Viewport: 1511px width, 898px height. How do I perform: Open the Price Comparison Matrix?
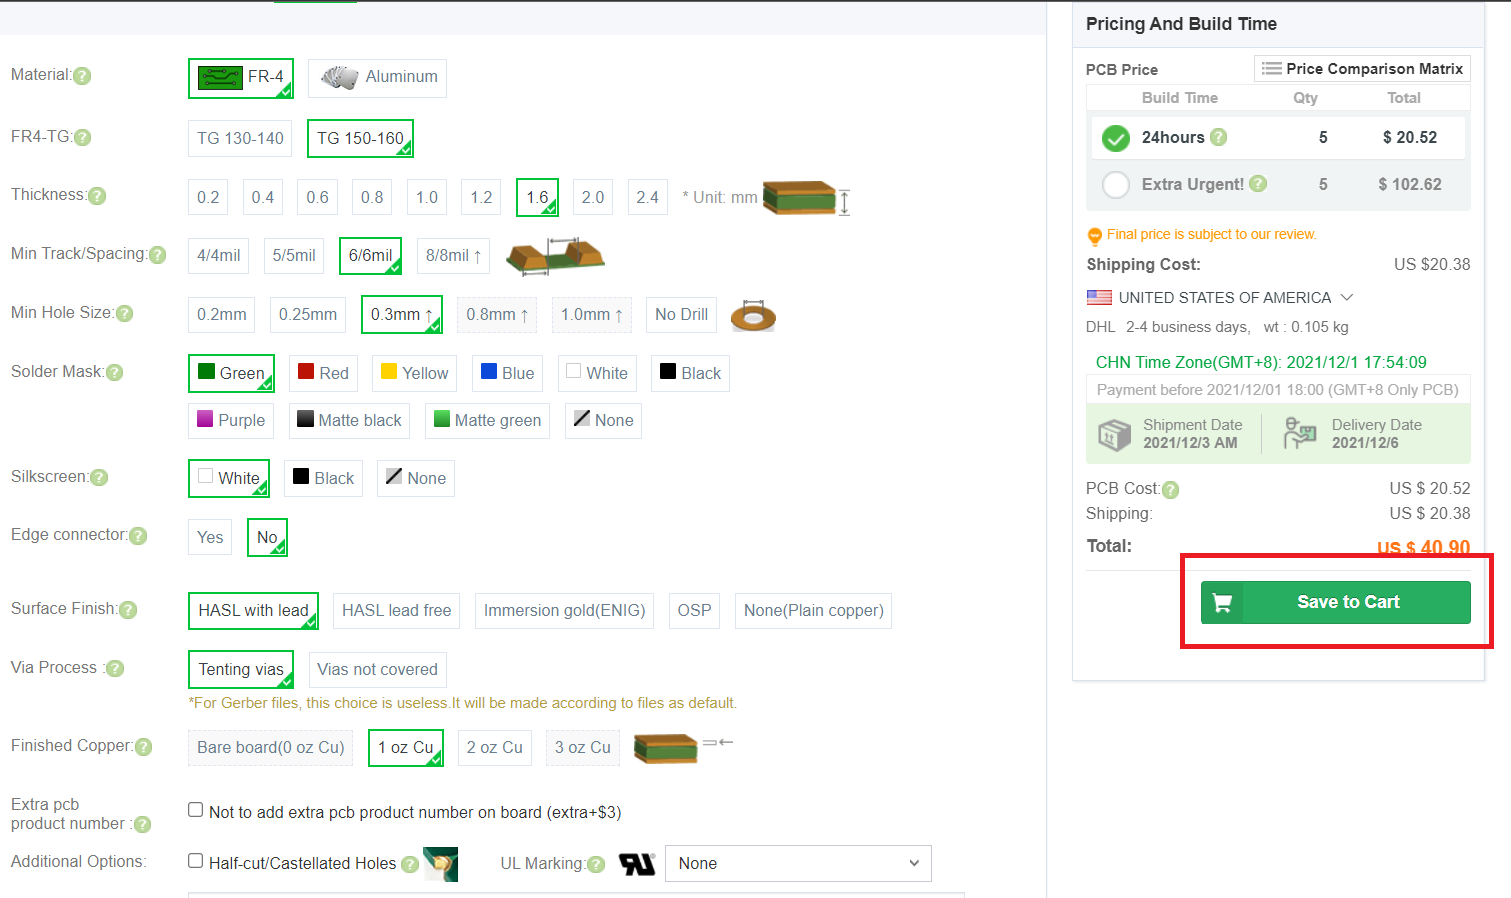pyautogui.click(x=1362, y=69)
